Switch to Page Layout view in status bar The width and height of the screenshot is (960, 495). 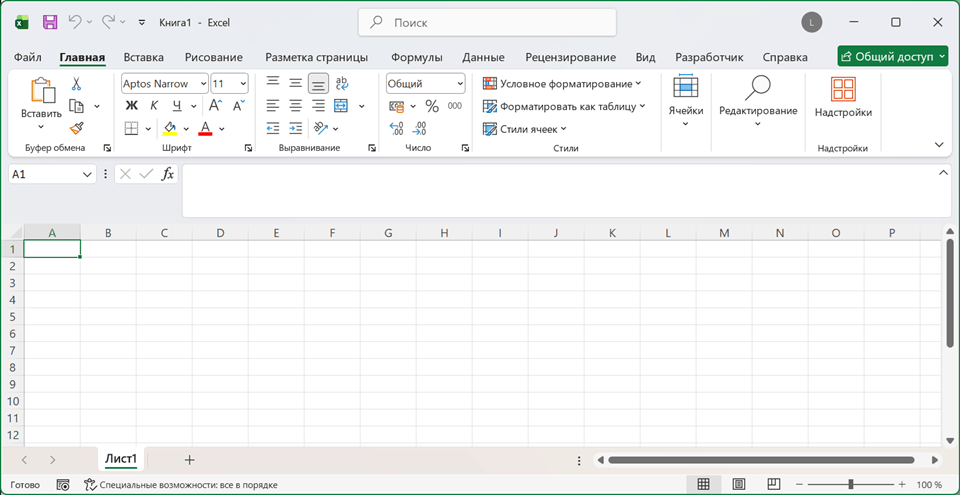point(739,484)
